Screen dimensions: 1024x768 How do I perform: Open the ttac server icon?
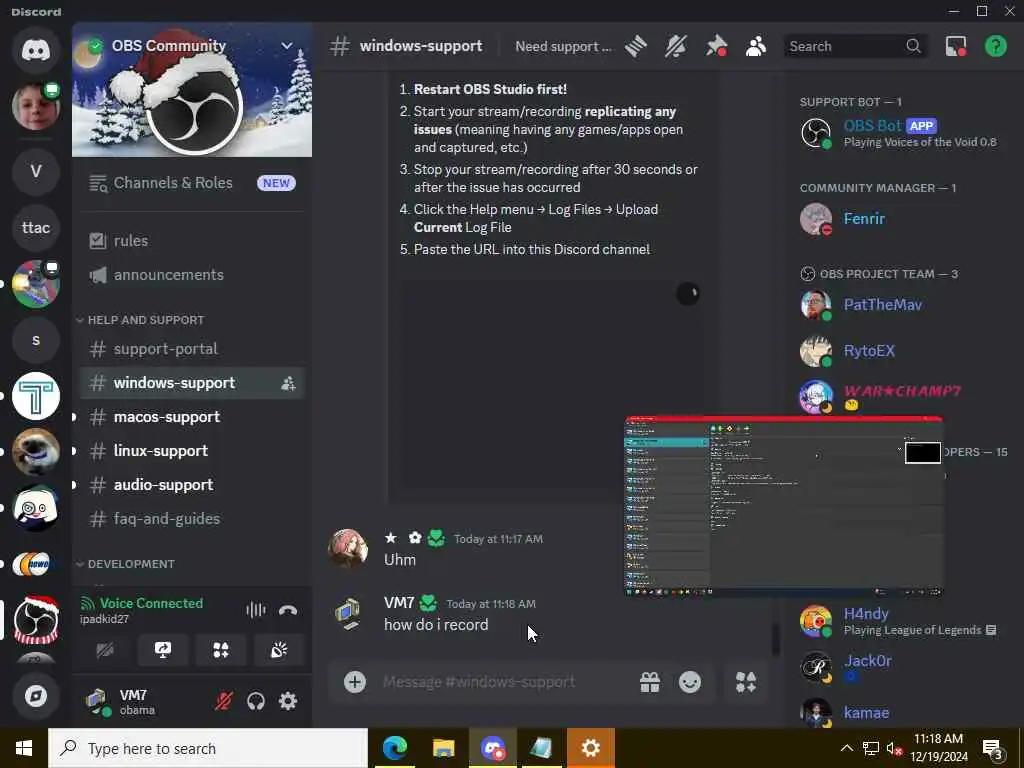(x=36, y=228)
